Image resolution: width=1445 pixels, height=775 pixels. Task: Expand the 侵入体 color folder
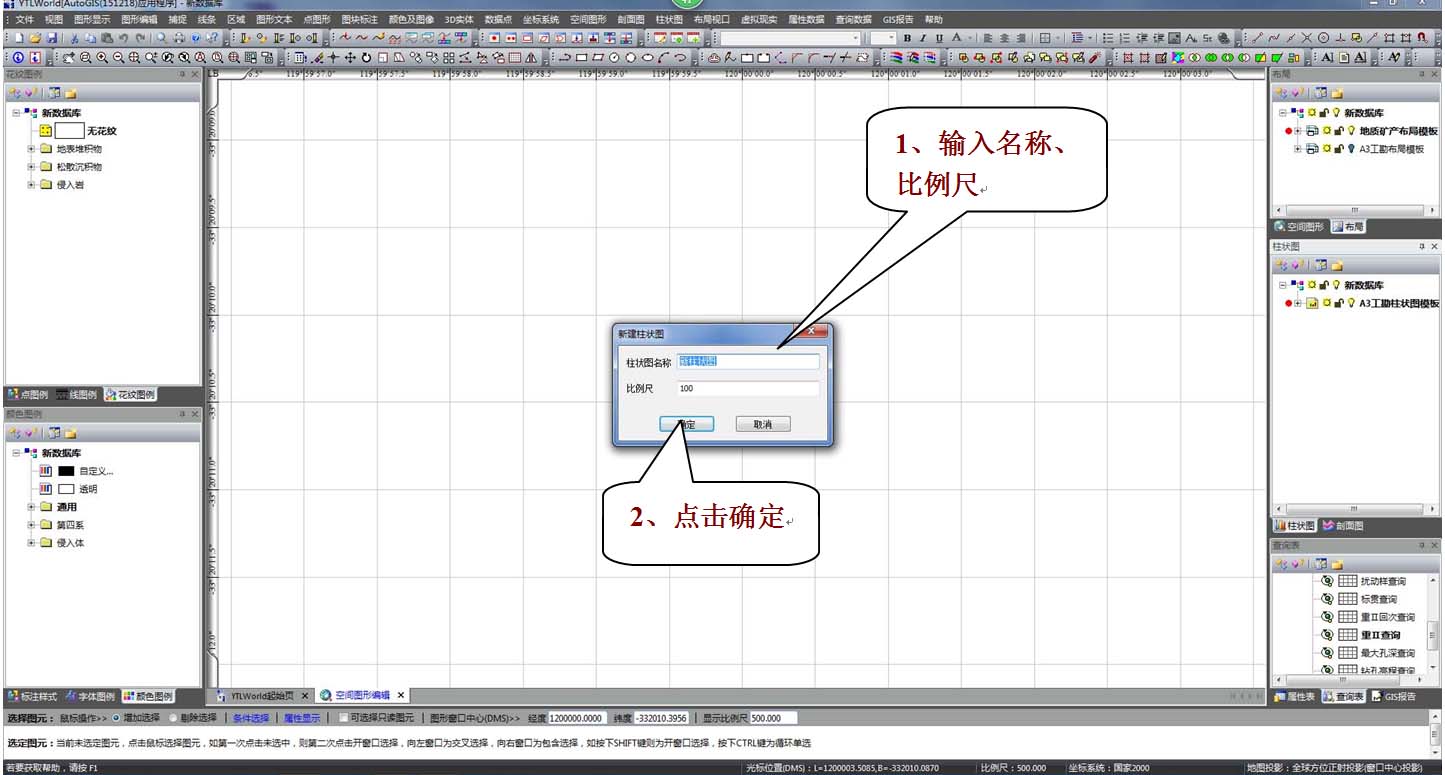point(31,543)
